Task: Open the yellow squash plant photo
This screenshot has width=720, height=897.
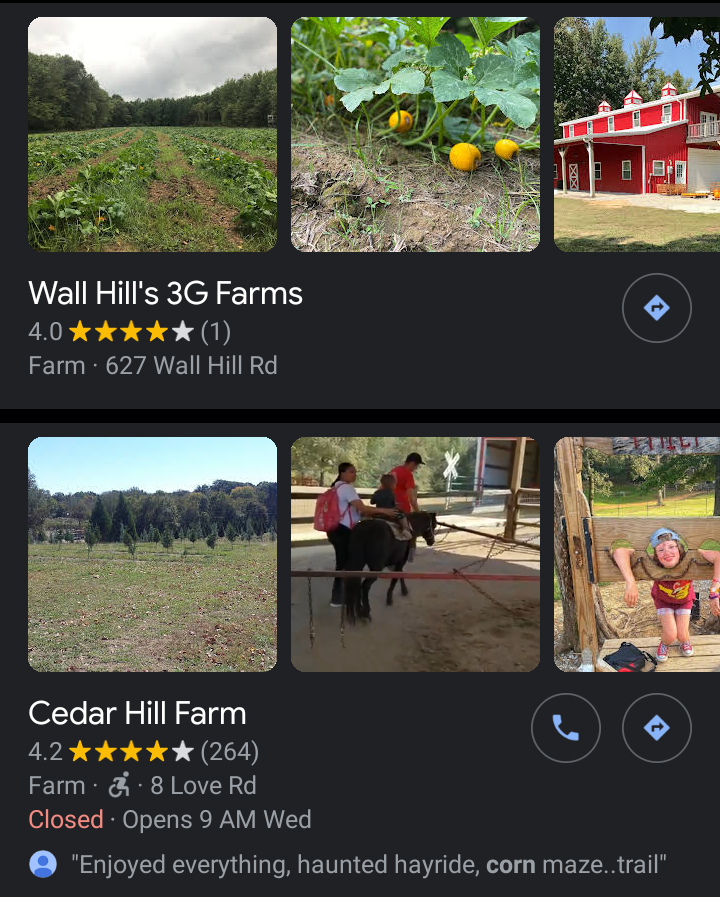Action: point(415,134)
